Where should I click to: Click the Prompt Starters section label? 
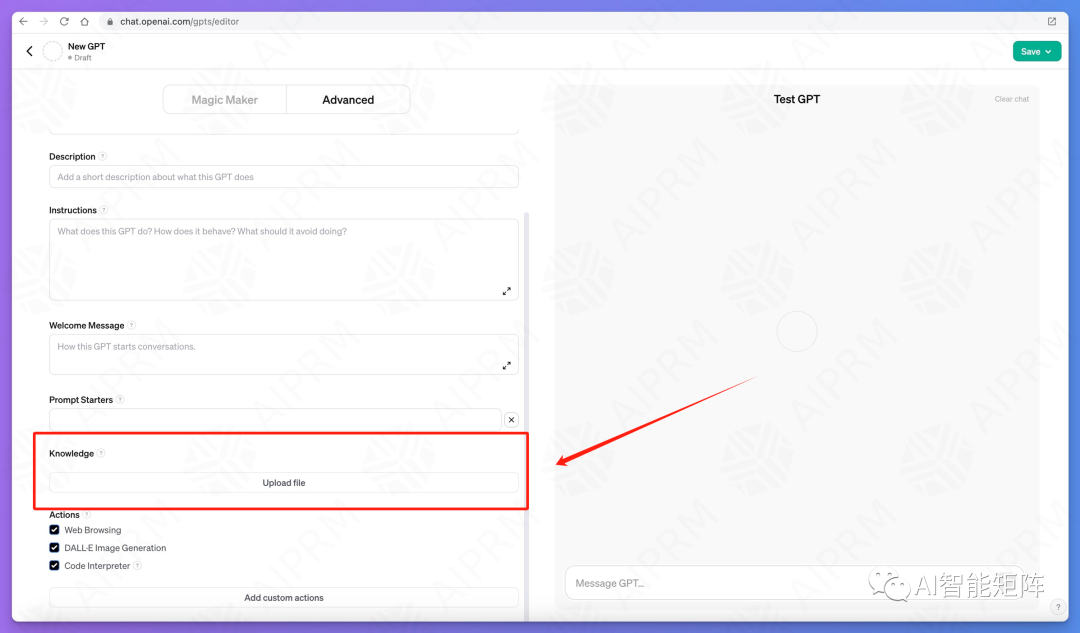click(81, 399)
